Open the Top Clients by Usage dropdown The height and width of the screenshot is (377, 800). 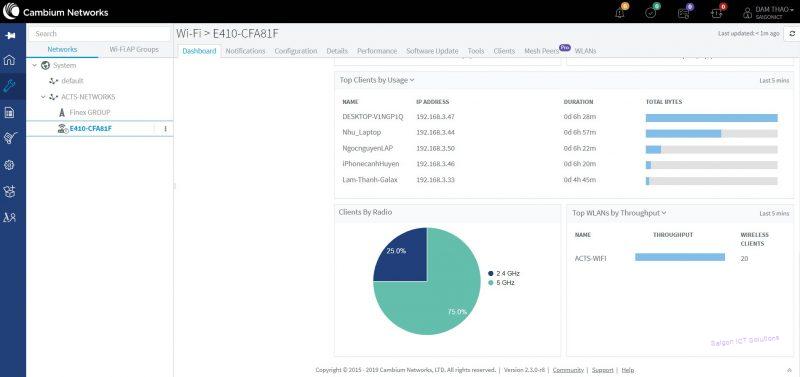click(377, 80)
